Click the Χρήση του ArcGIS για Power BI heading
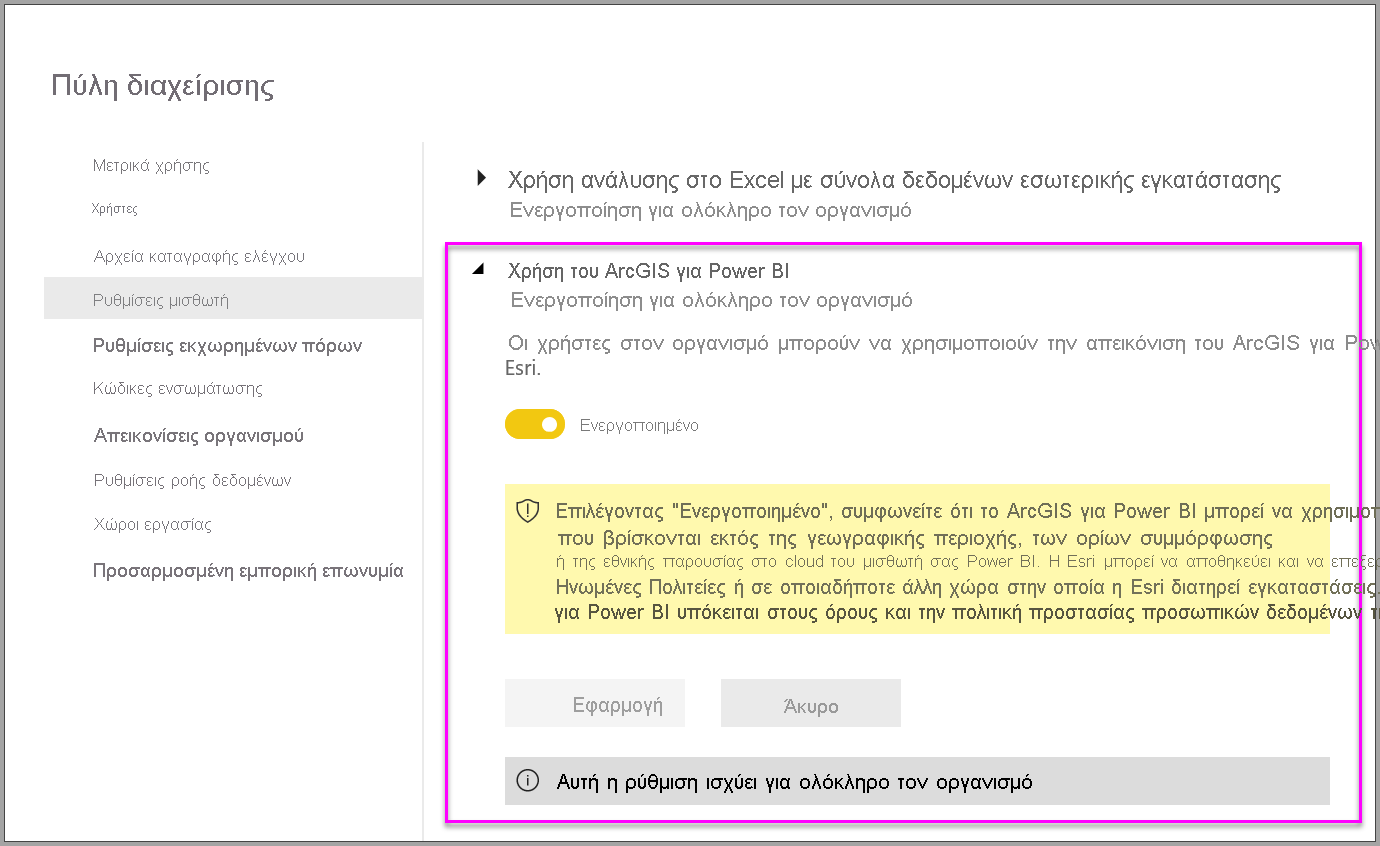The width and height of the screenshot is (1380, 846). 650,271
